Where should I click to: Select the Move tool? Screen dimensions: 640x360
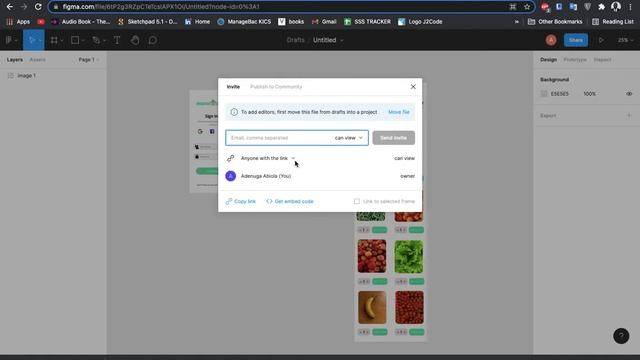(x=32, y=40)
